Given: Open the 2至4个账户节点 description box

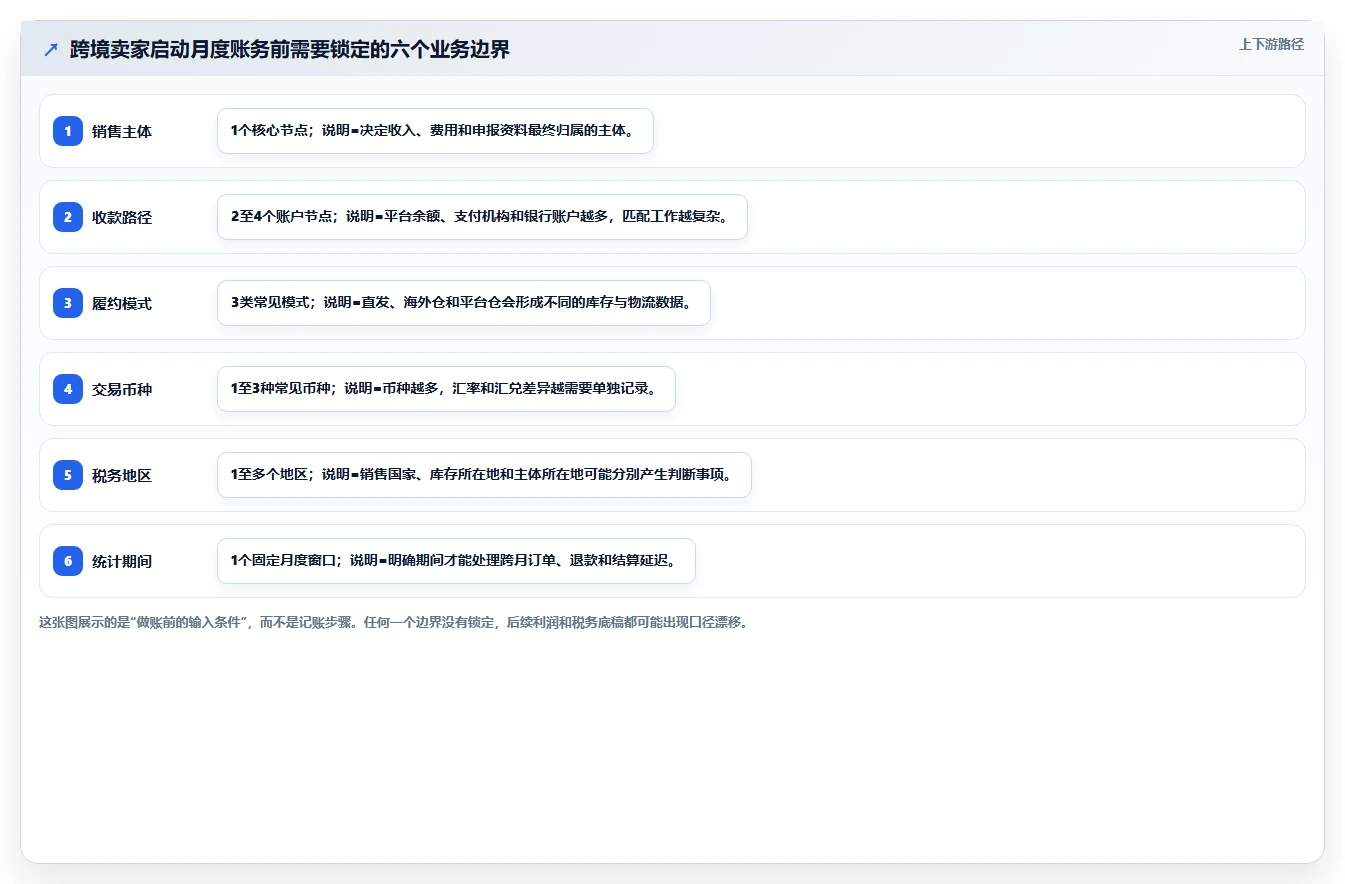Looking at the screenshot, I should tap(482, 217).
